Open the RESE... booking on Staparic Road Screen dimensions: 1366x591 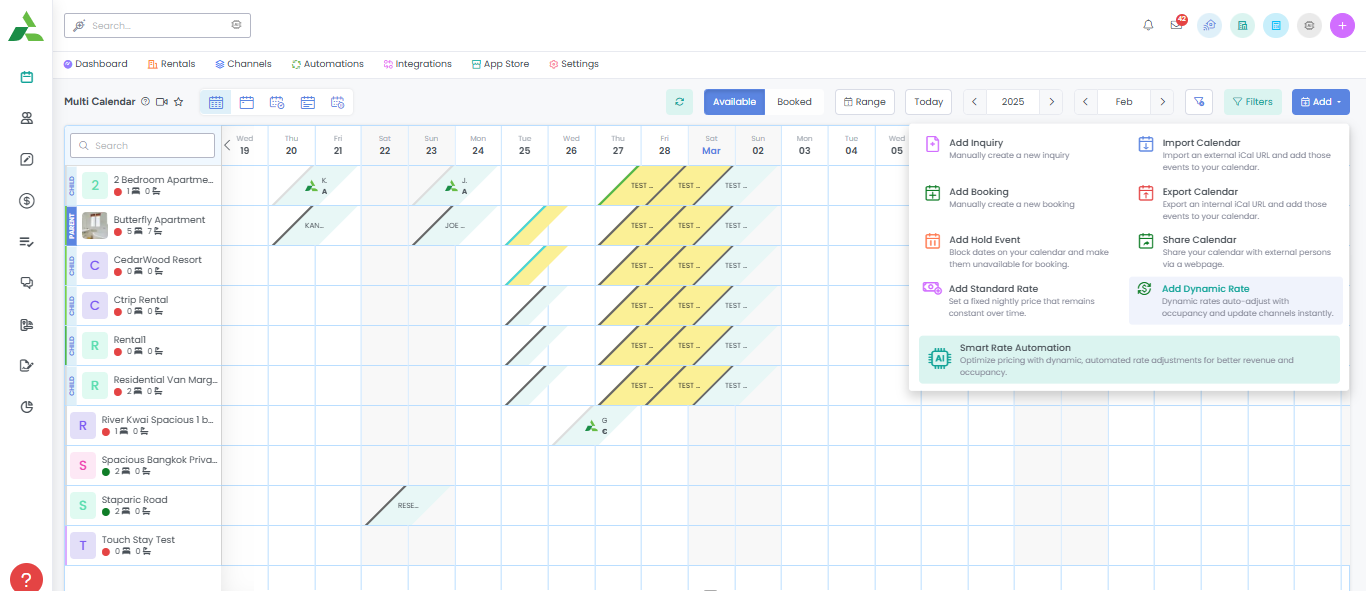click(x=408, y=505)
